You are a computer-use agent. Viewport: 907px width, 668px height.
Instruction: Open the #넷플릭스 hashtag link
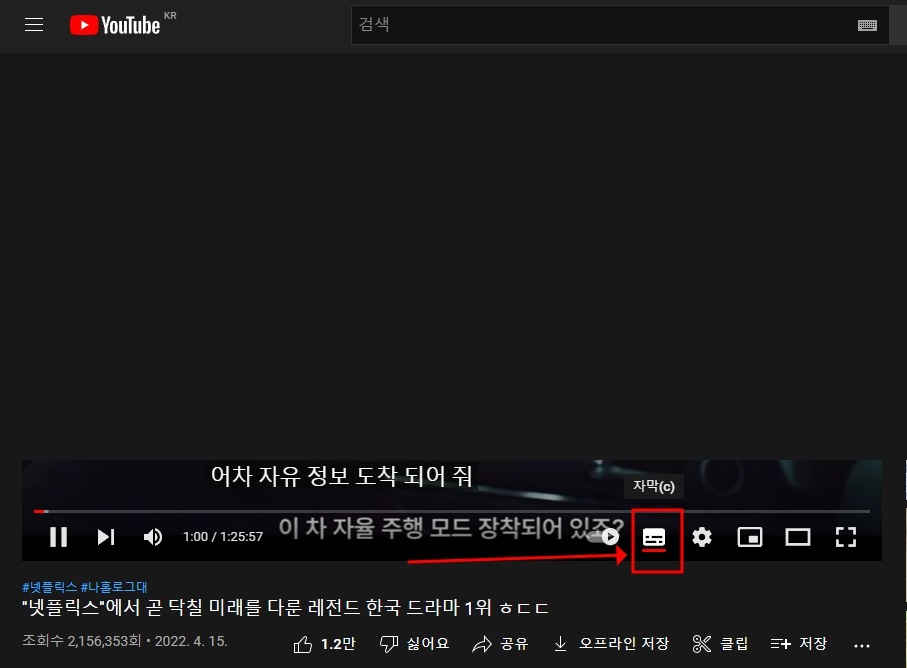[49, 587]
